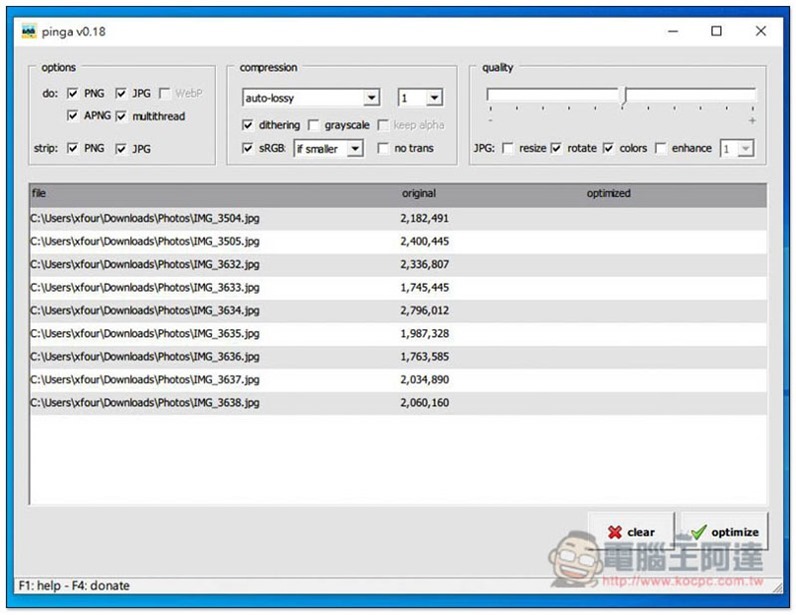796x615 pixels.
Task: Select the IMG_3633.jpg file row
Action: click(398, 287)
